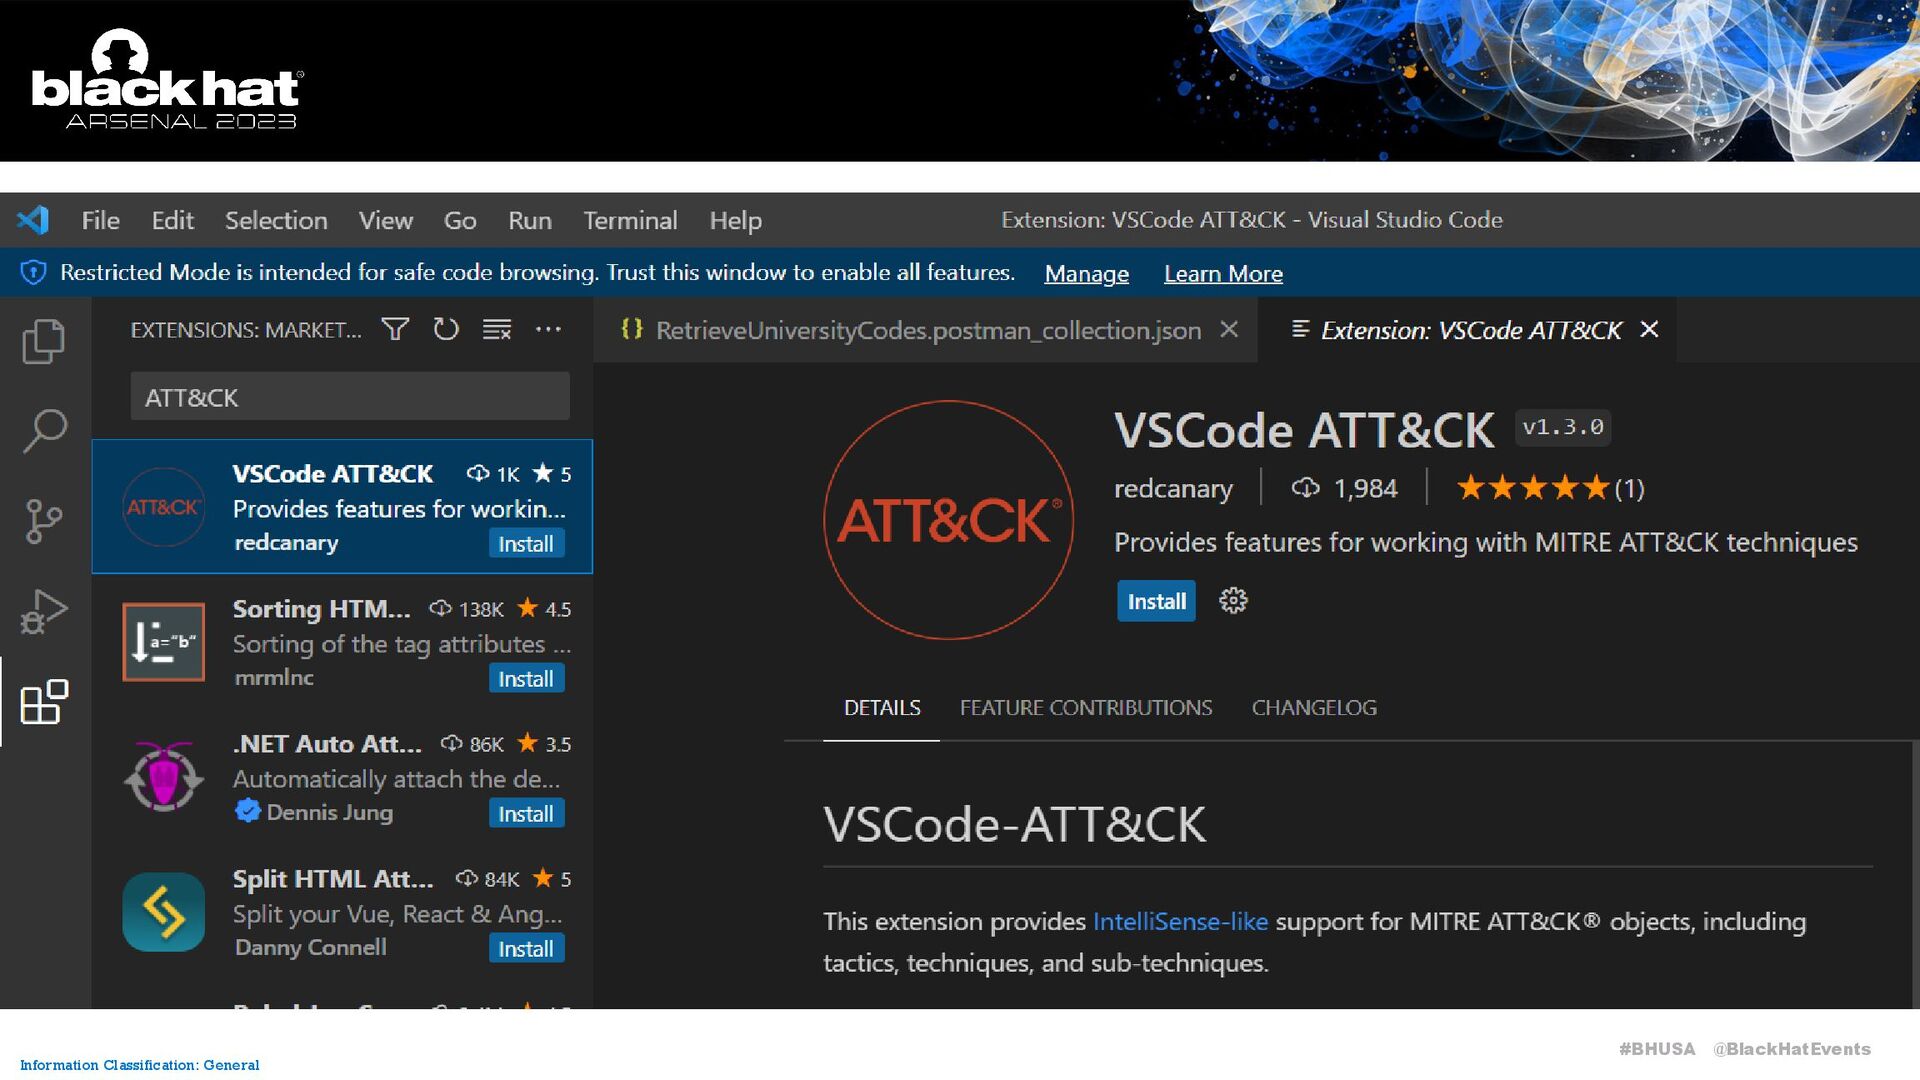Open the Explorer view in activity bar

pos(44,341)
